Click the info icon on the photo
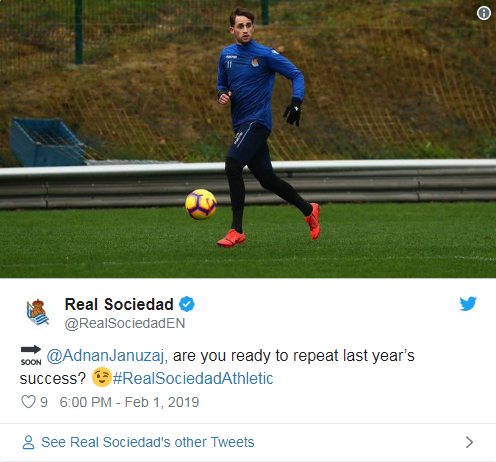 point(483,13)
